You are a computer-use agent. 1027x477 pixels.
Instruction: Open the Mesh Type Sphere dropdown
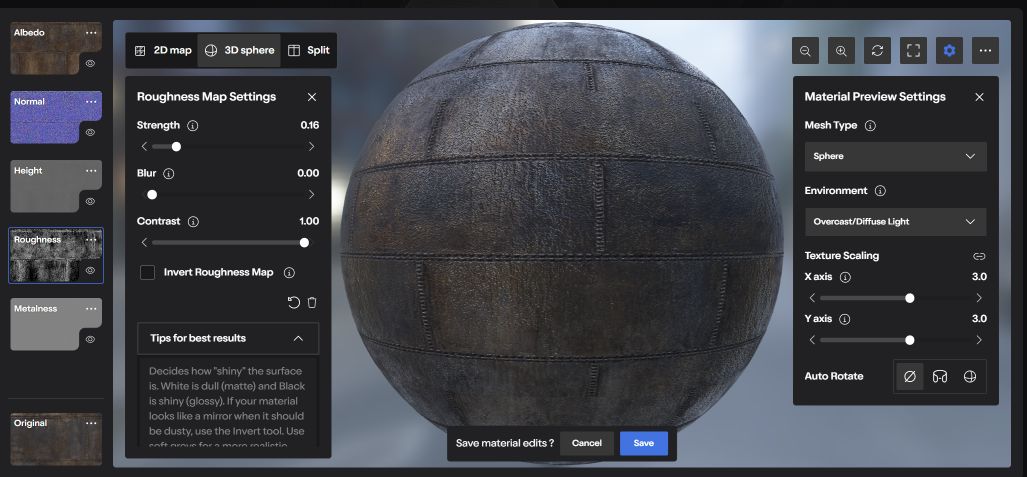(895, 157)
